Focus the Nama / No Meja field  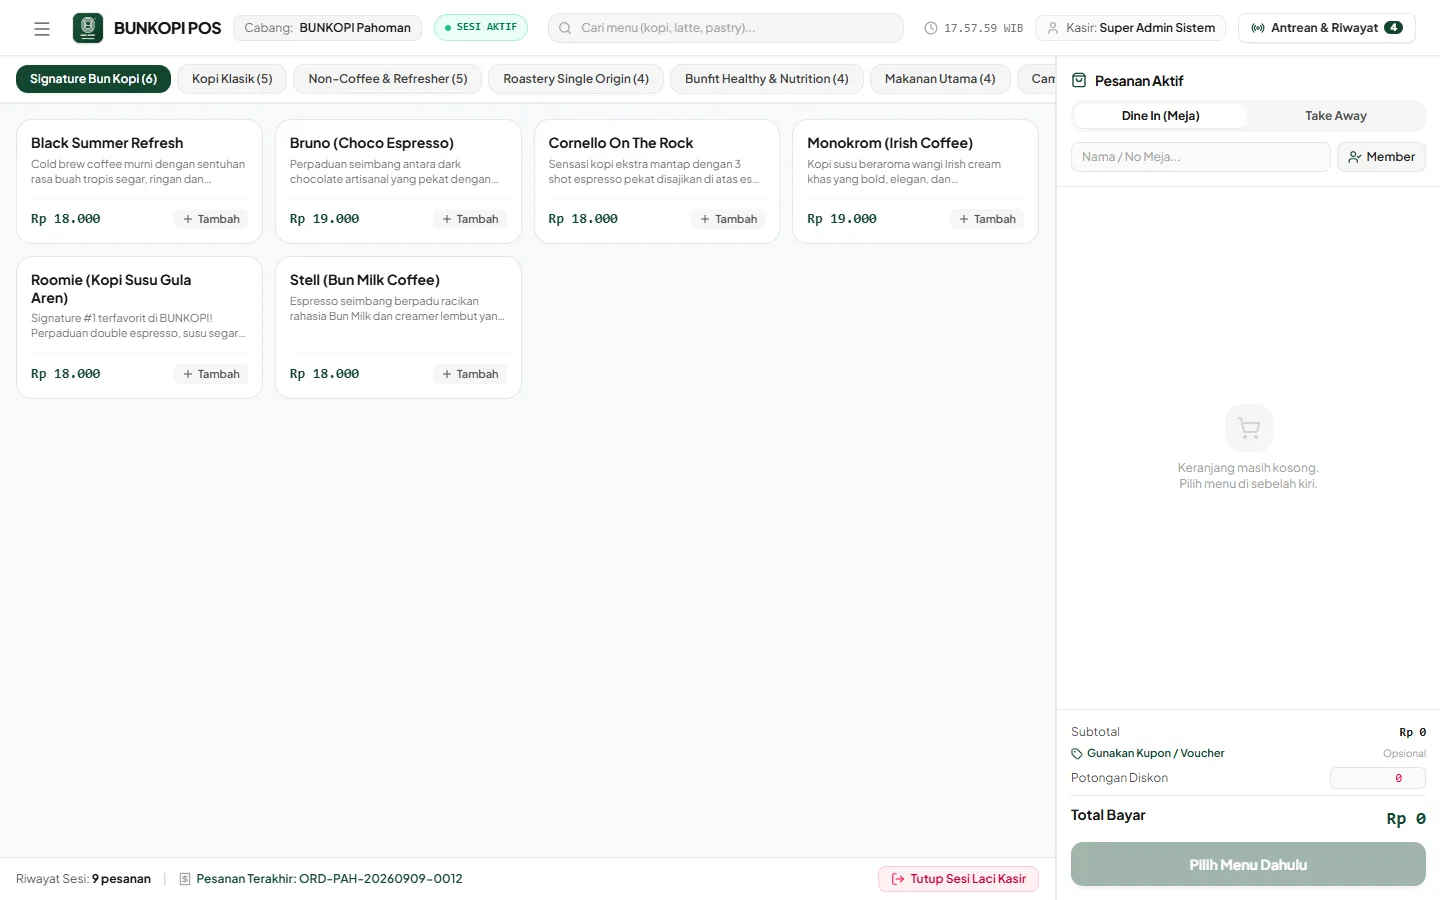pyautogui.click(x=1201, y=157)
